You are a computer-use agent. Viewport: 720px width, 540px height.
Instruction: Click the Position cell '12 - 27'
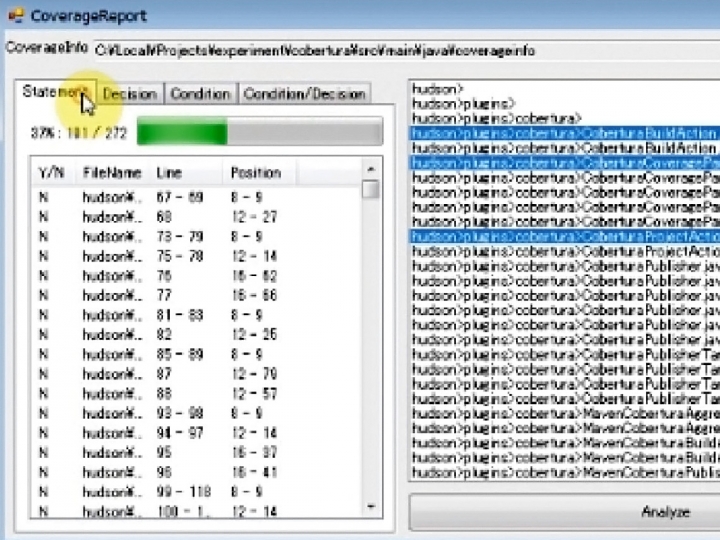pyautogui.click(x=254, y=217)
